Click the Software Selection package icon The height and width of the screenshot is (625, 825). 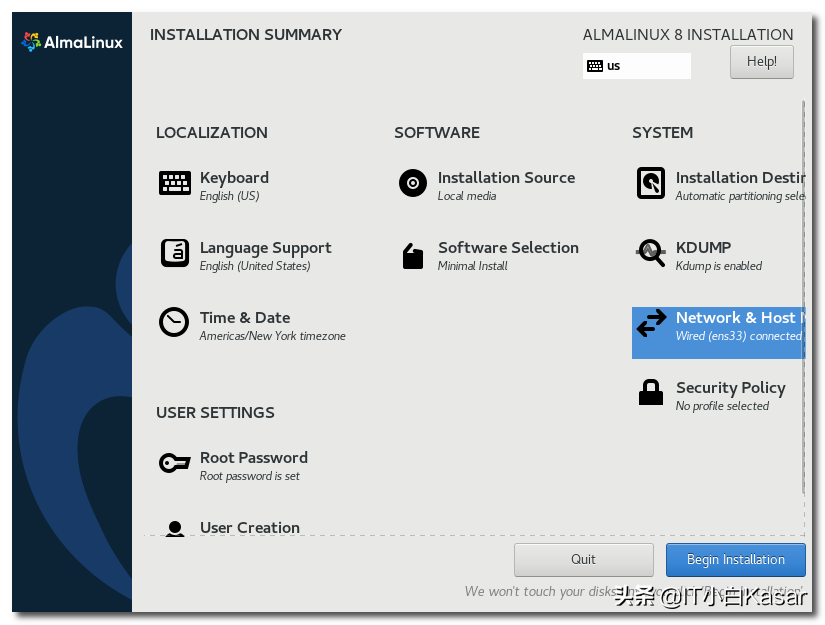click(x=413, y=256)
